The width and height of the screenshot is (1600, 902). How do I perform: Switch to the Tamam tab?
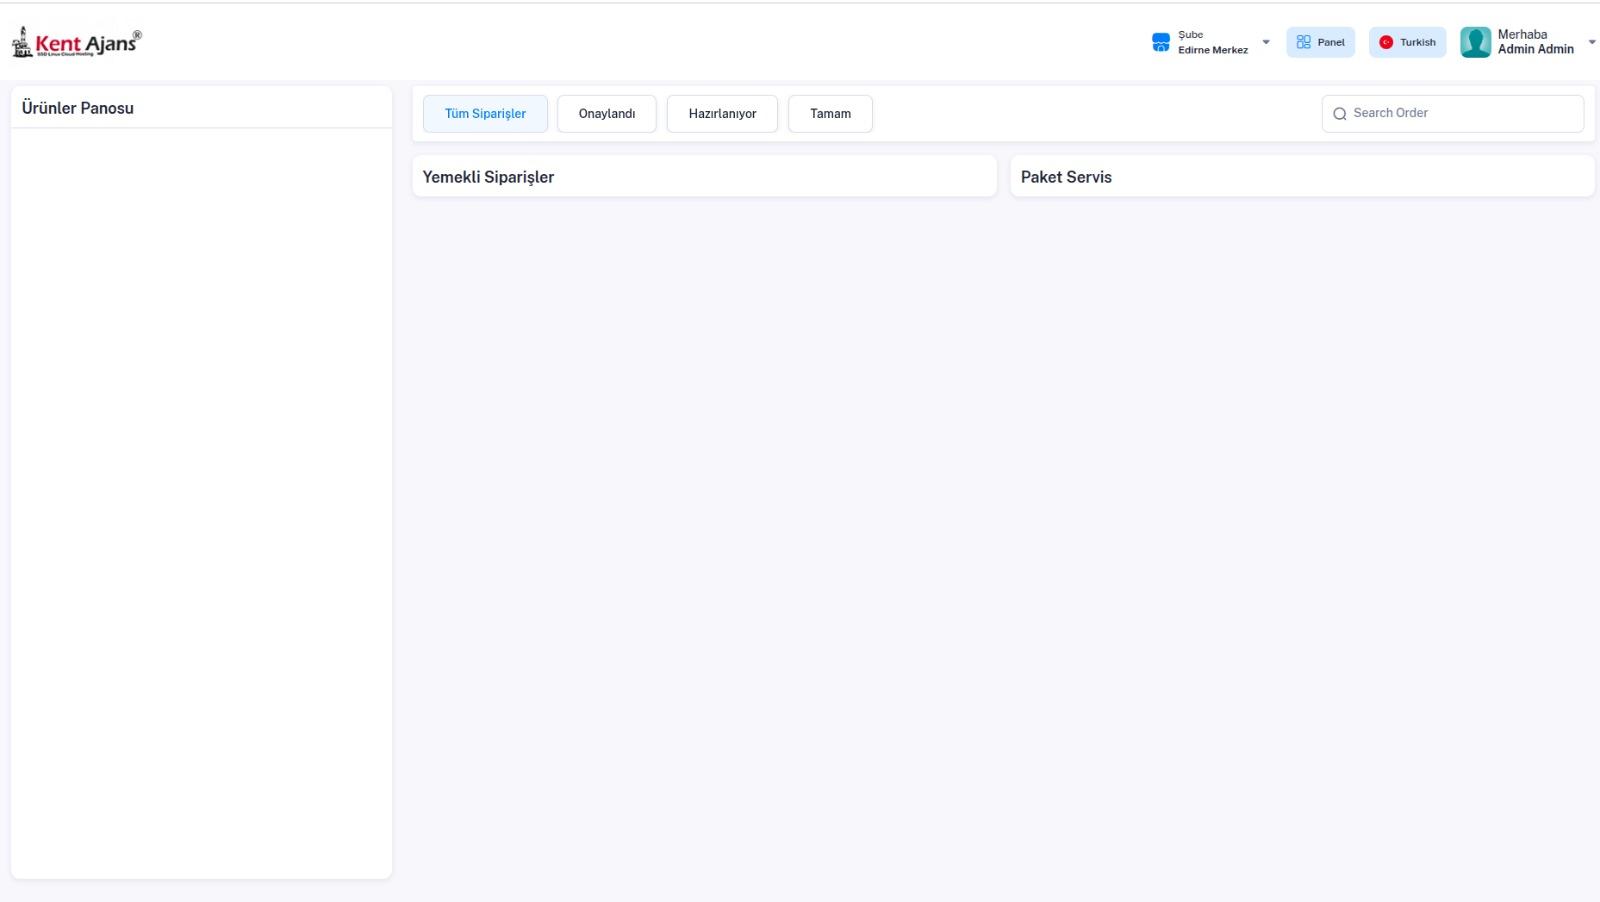coord(830,114)
